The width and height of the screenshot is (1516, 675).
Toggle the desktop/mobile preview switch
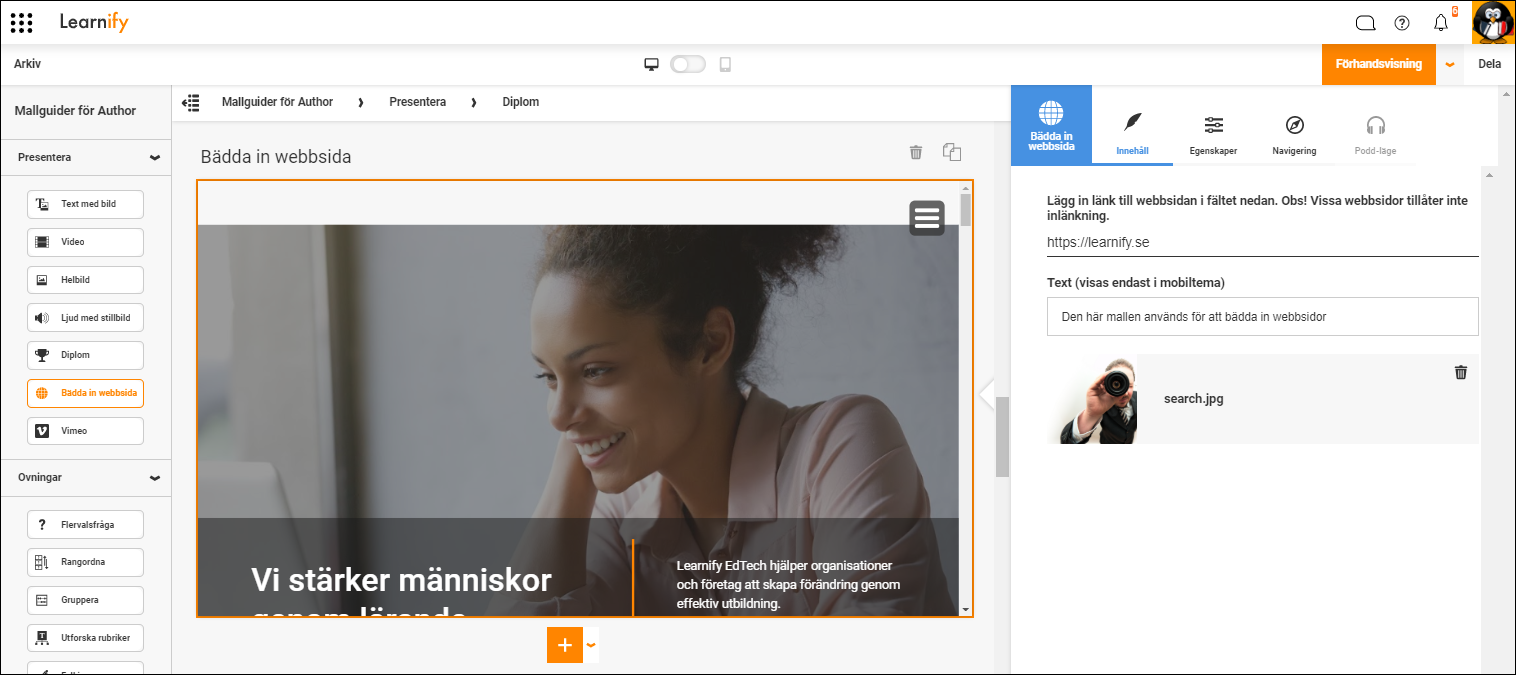688,64
